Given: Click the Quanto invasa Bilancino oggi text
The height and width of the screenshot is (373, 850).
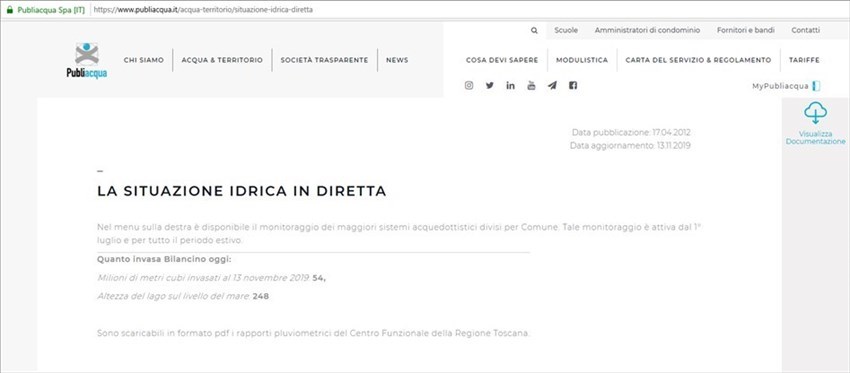Looking at the screenshot, I should (x=164, y=259).
